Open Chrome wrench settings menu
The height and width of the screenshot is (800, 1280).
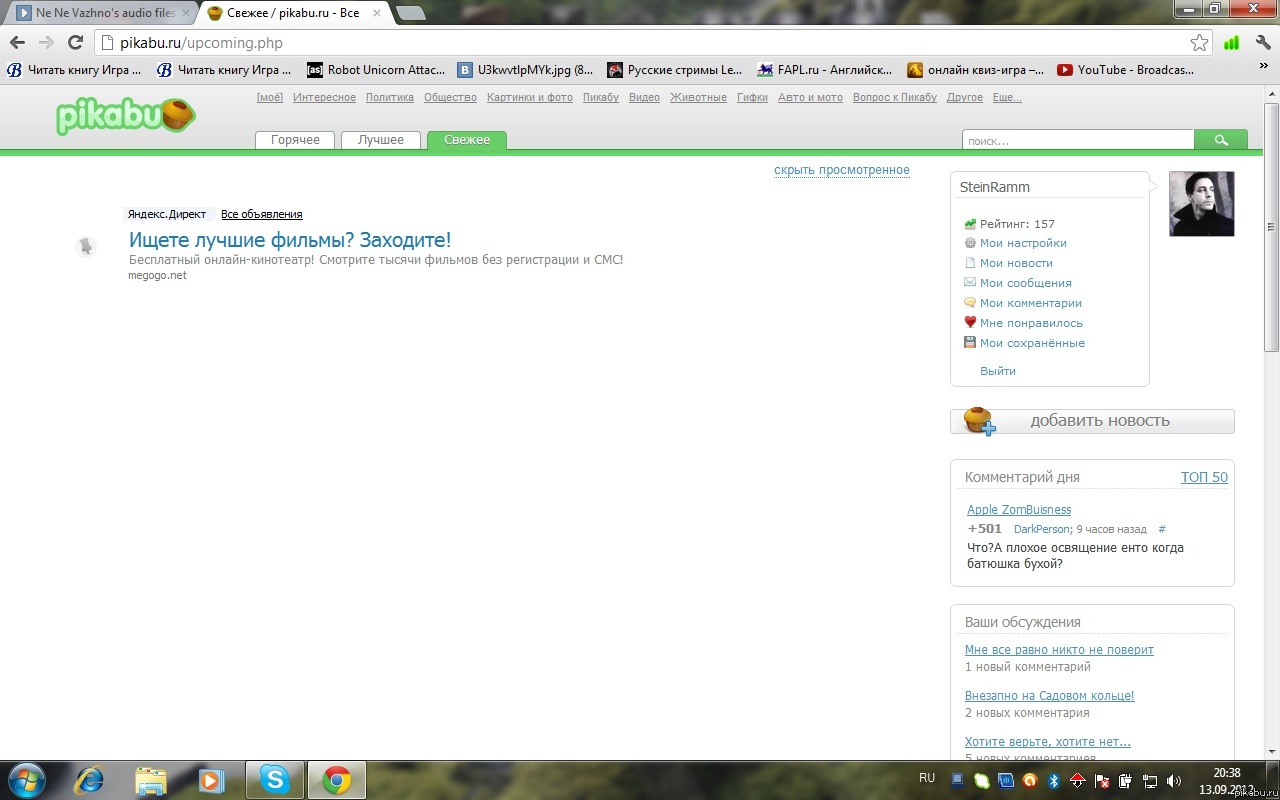click(1263, 43)
